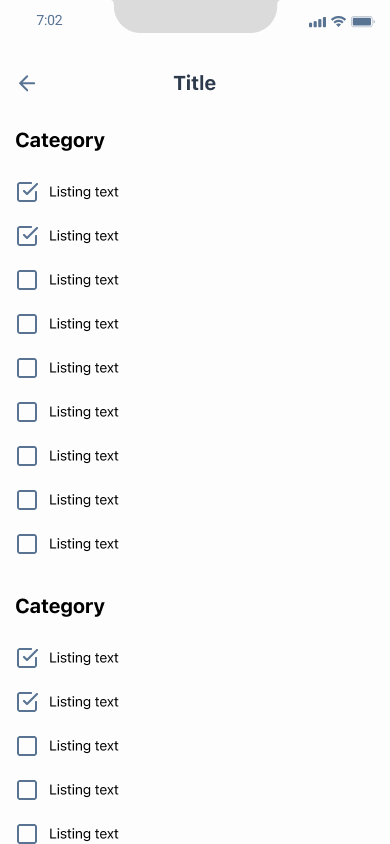
Task: Check the fourth checkbox in second Category
Action: coord(27,791)
